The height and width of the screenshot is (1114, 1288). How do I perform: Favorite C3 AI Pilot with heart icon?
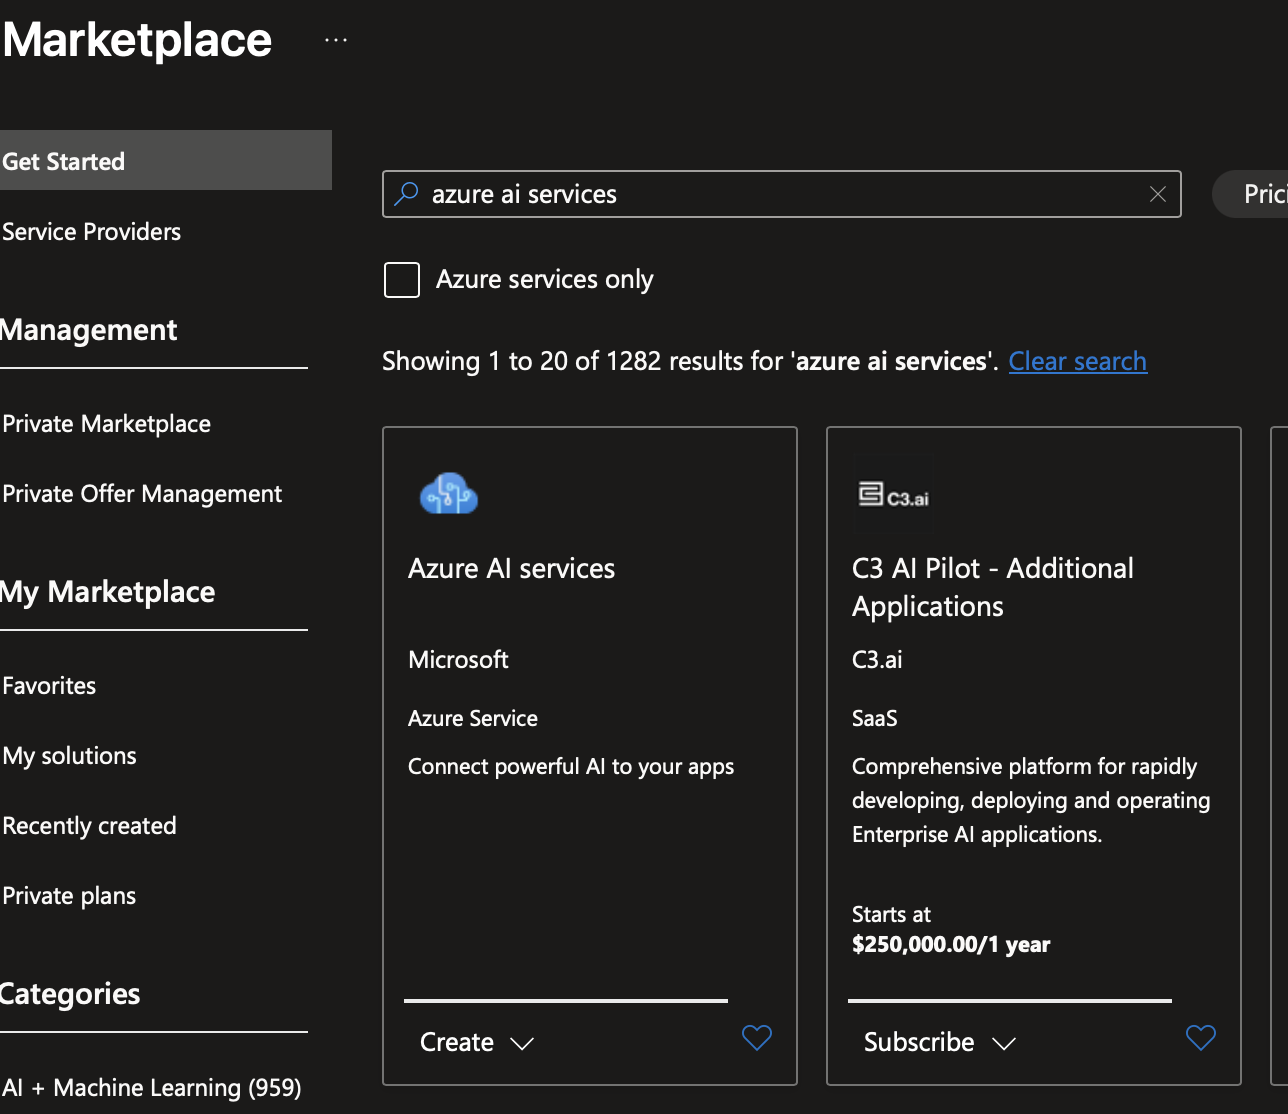pos(1201,1038)
